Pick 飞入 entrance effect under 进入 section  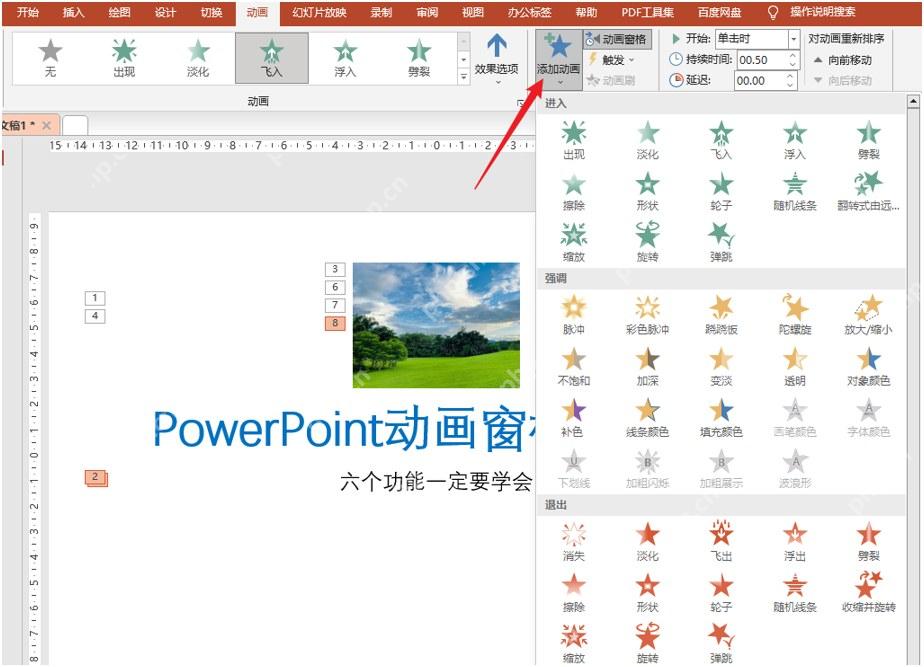point(721,140)
